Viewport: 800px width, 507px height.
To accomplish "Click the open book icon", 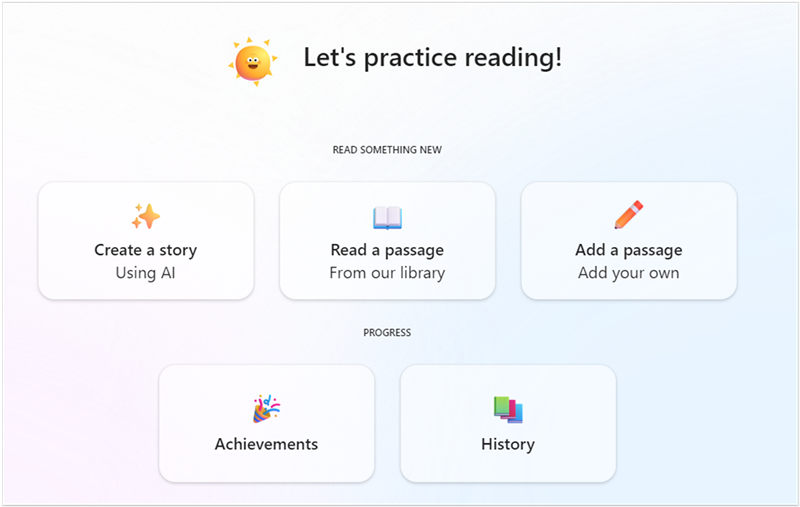I will click(x=387, y=217).
